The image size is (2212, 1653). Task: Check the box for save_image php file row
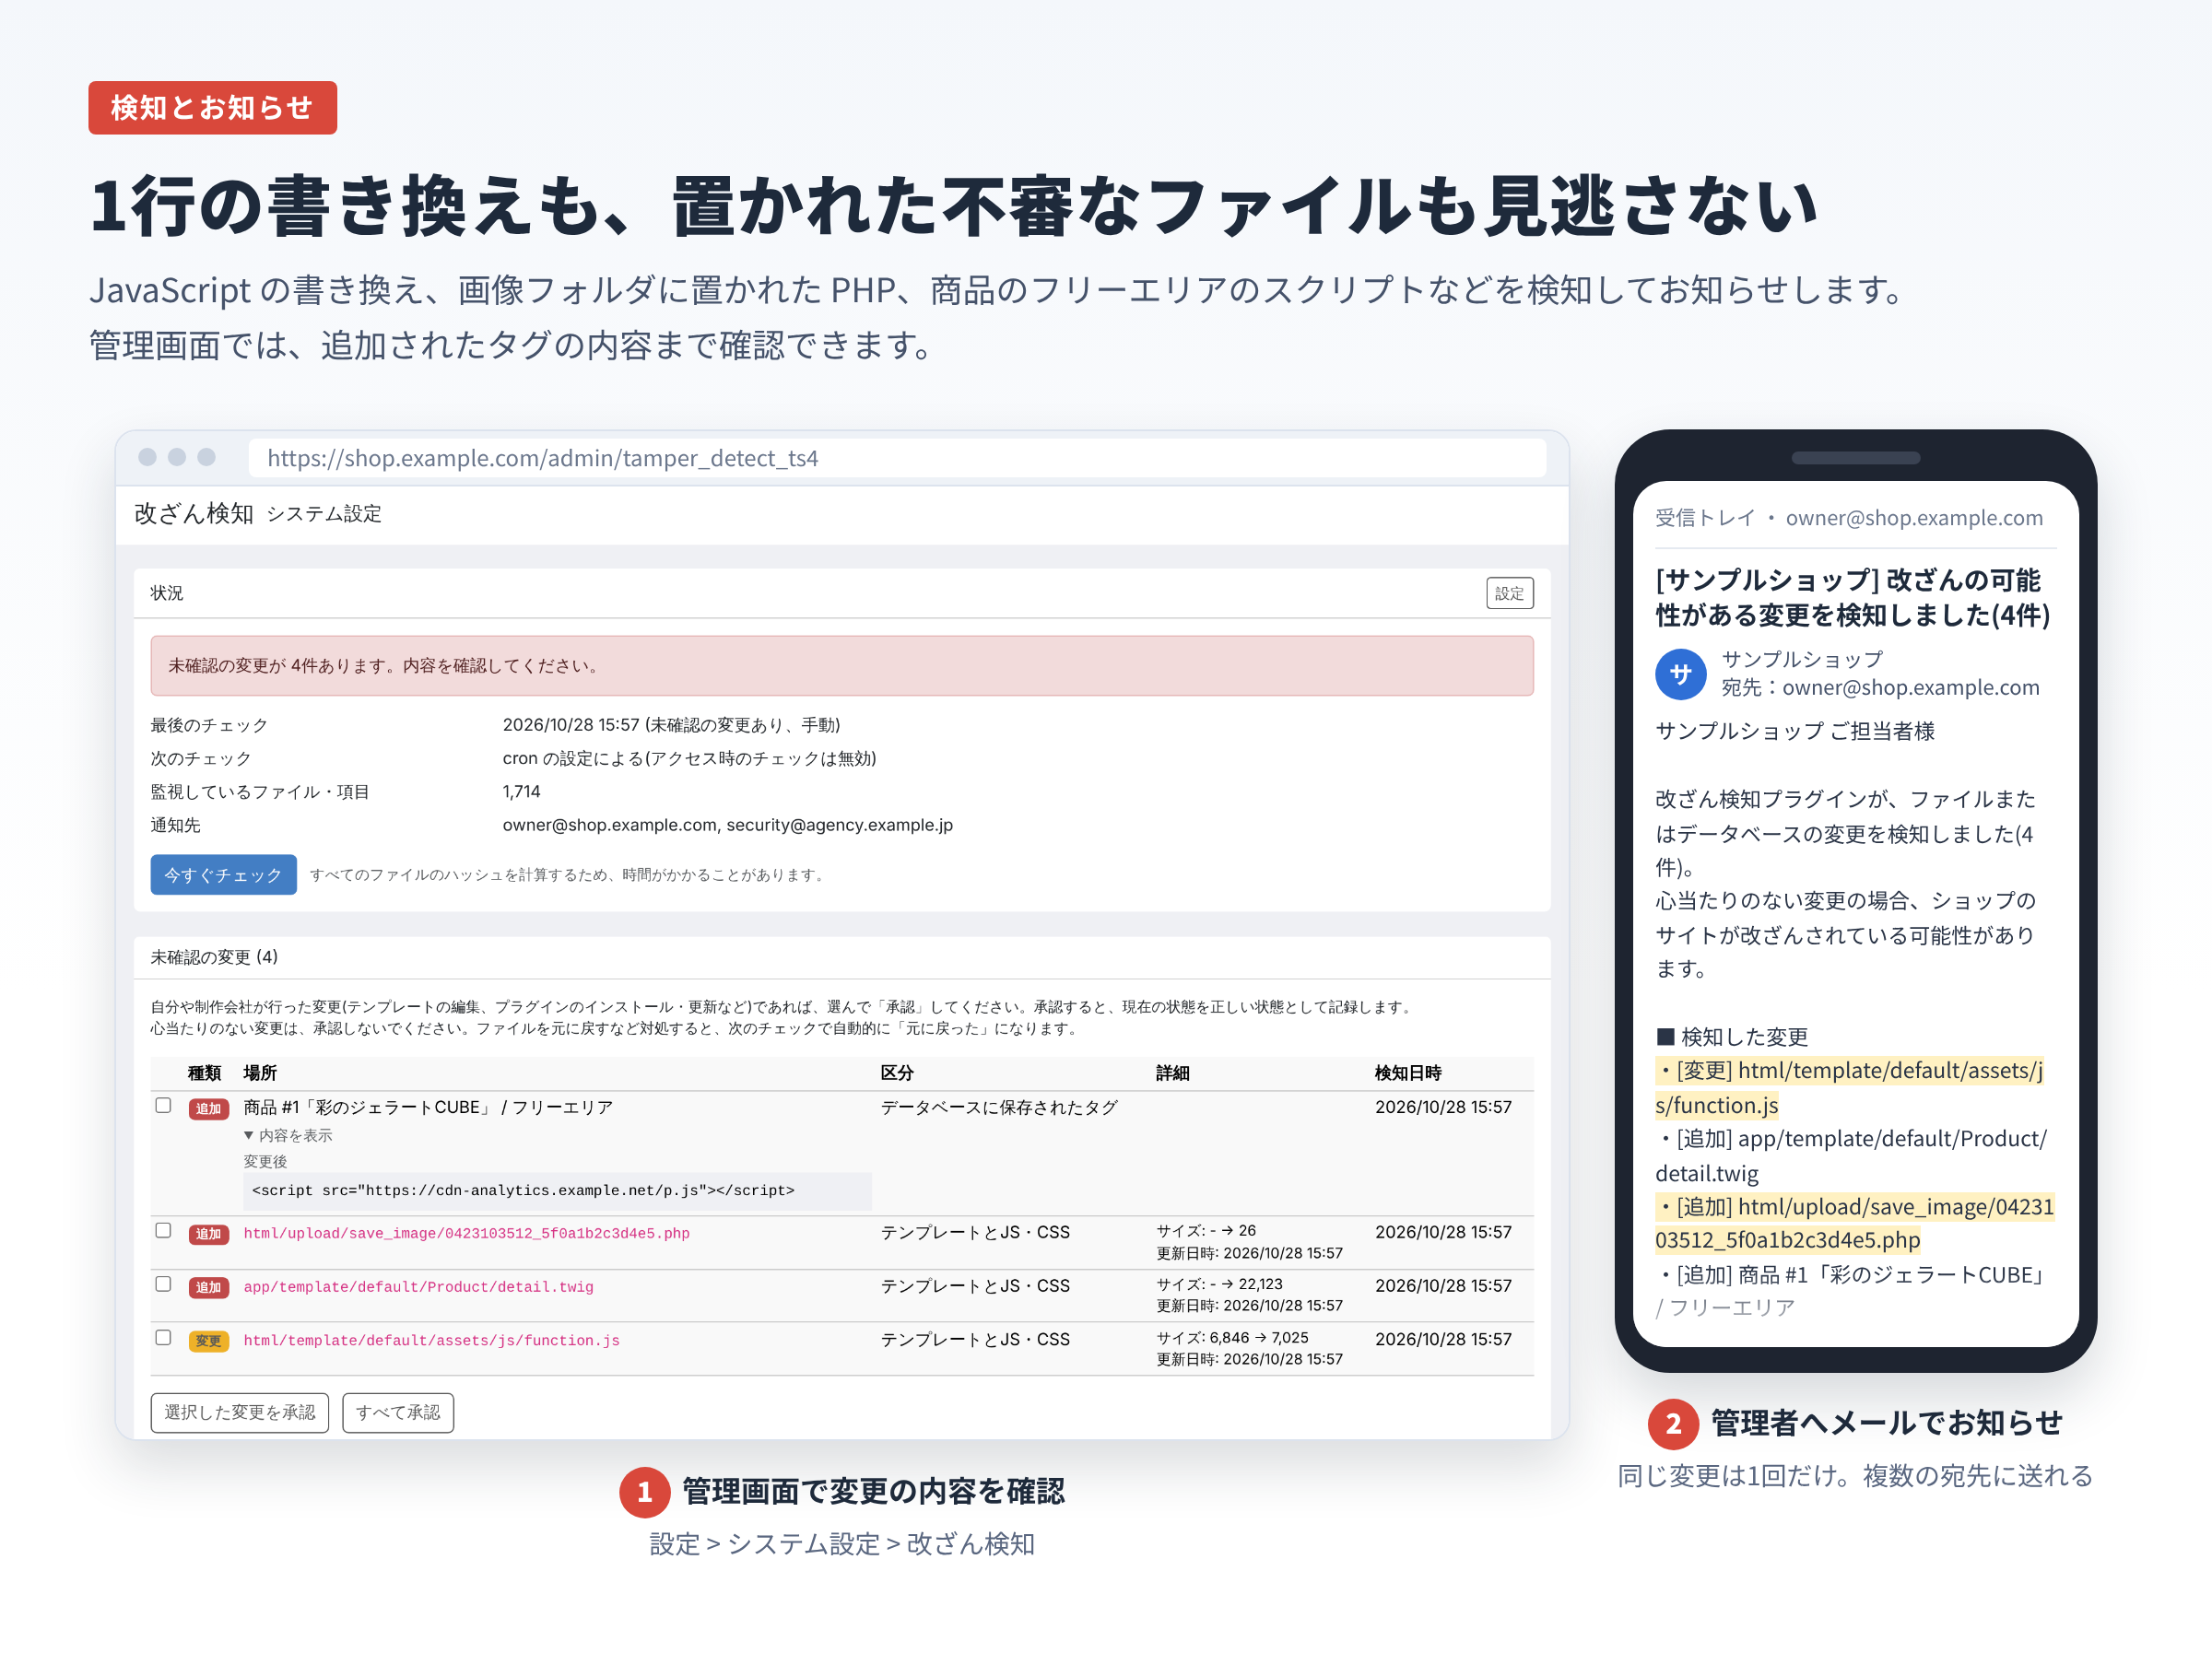163,1230
